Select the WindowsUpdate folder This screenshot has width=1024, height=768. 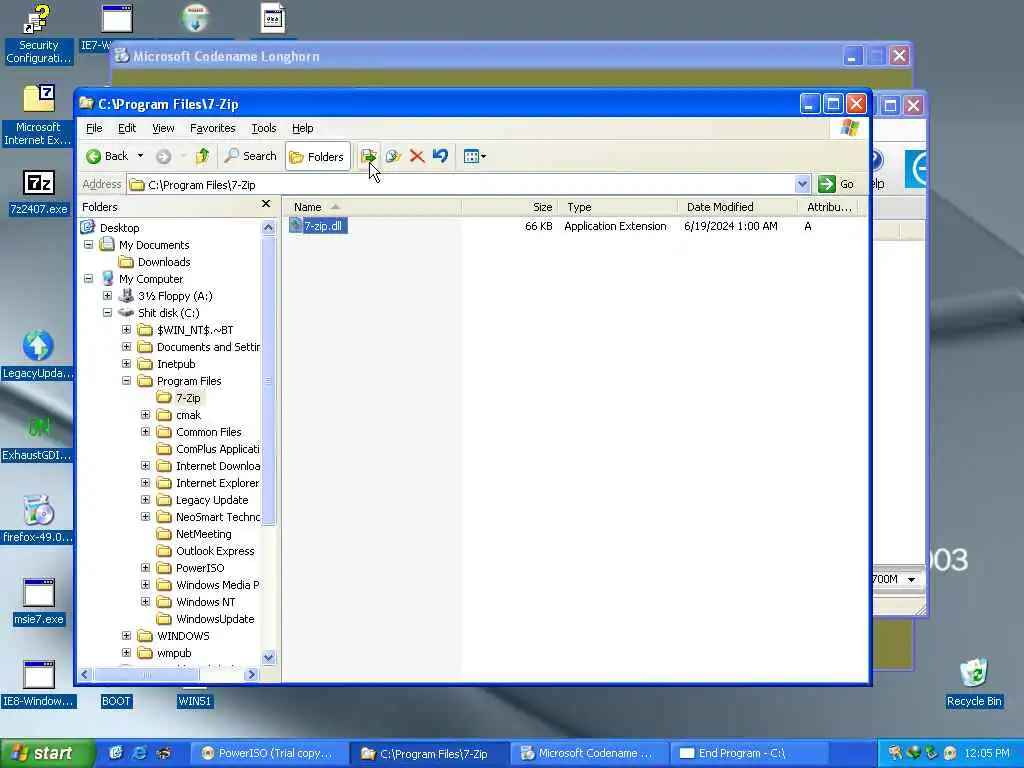pyautogui.click(x=215, y=618)
